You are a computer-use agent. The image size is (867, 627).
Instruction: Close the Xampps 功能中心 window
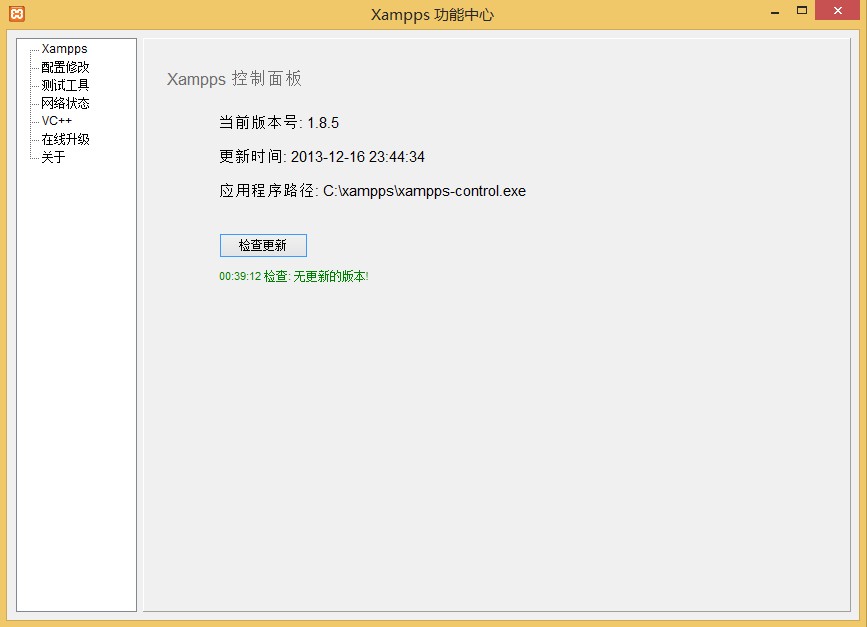point(837,11)
